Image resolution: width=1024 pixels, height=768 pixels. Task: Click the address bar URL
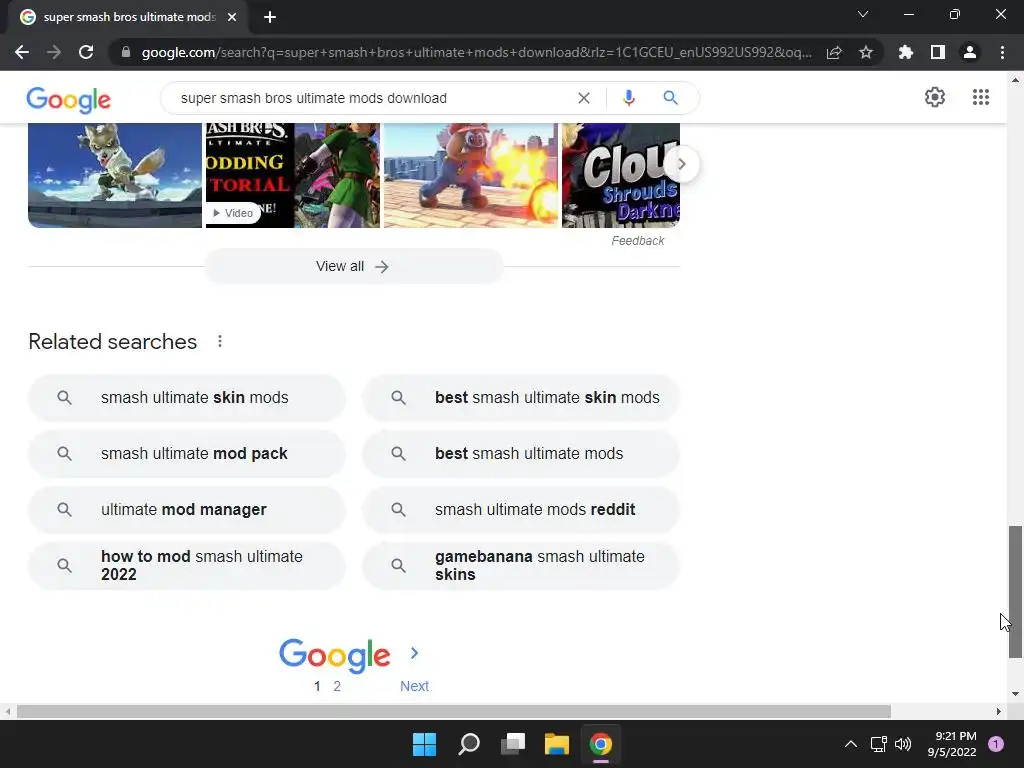pyautogui.click(x=477, y=52)
